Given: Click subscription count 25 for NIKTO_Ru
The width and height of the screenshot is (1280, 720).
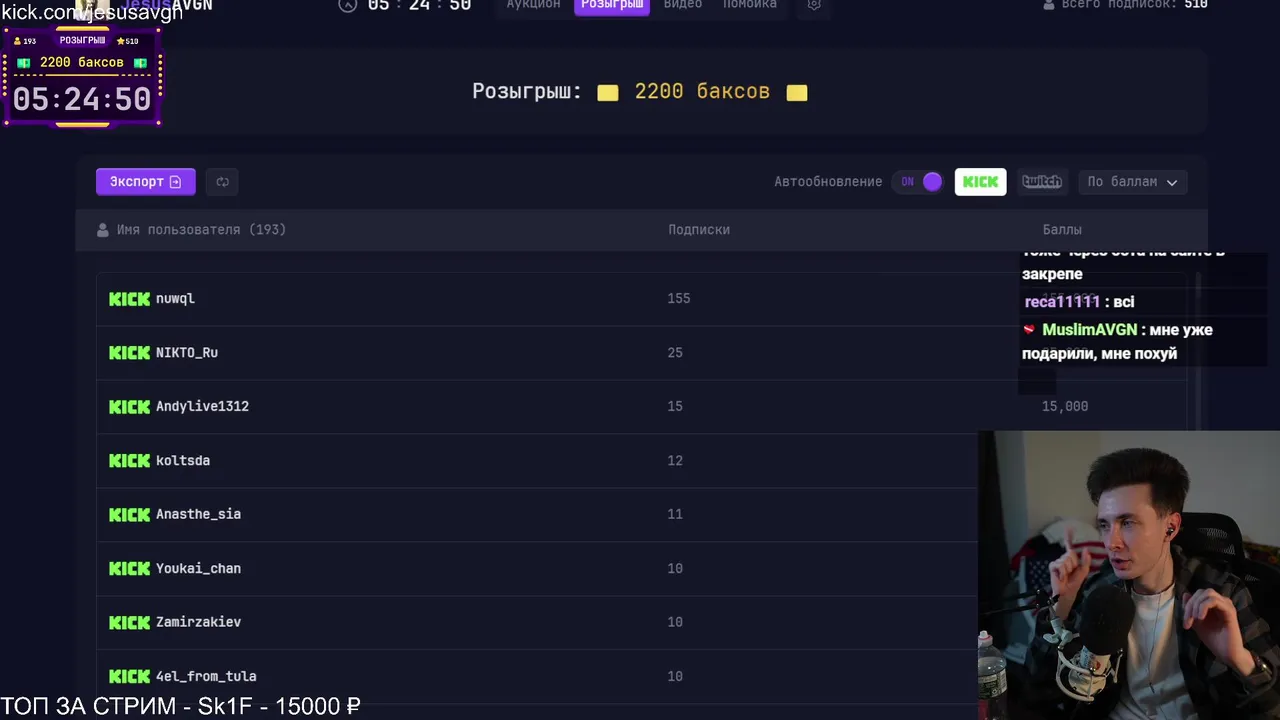Looking at the screenshot, I should coord(675,353).
